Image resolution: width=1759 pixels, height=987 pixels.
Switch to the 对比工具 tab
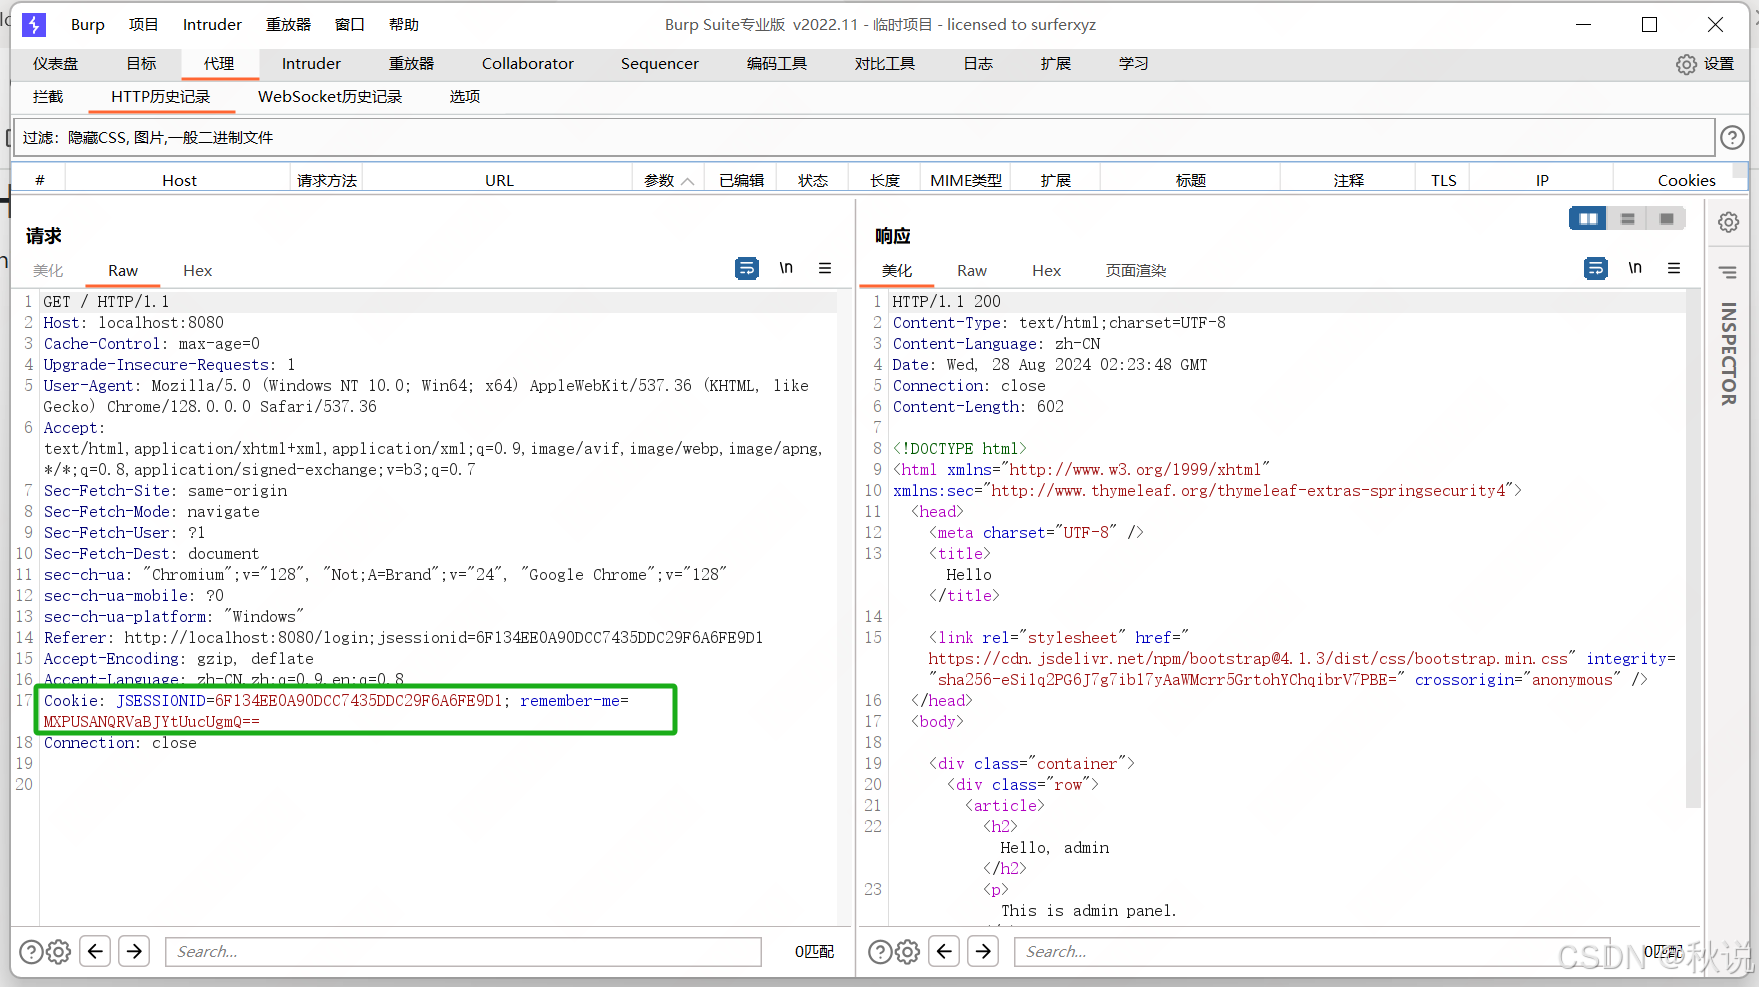885,64
